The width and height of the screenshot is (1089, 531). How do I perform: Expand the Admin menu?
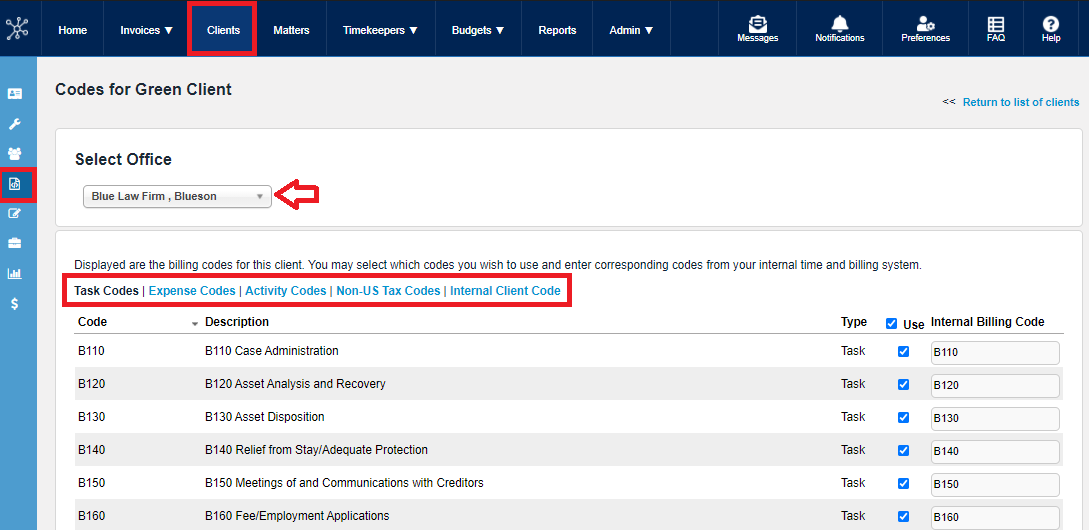click(x=631, y=30)
